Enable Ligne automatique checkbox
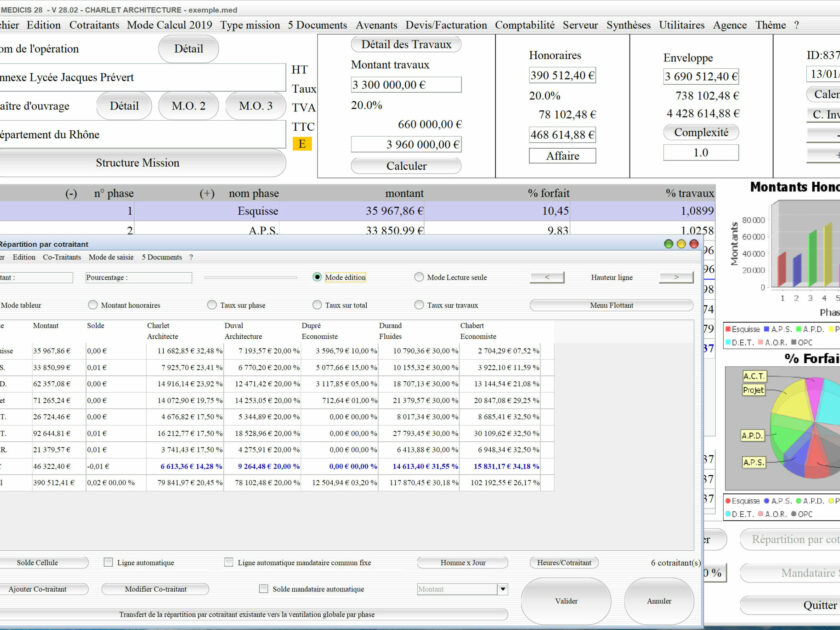 coord(108,562)
